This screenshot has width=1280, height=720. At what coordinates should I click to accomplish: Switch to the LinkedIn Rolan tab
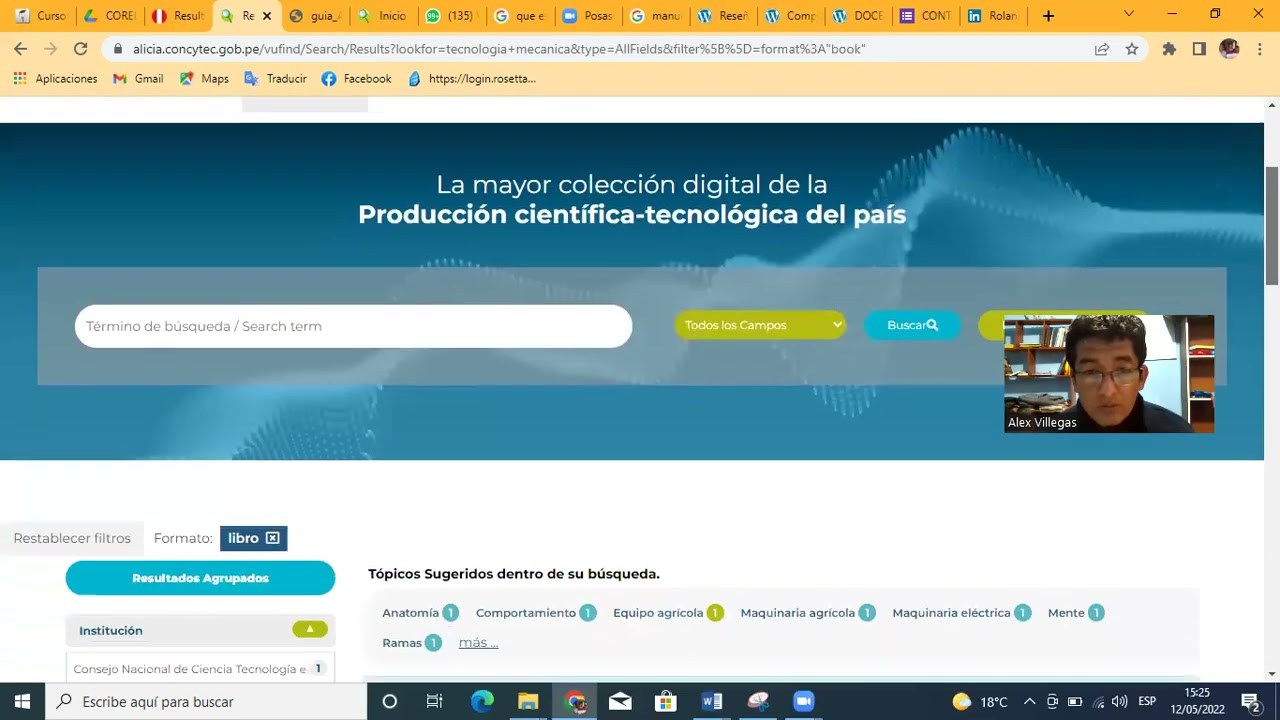(x=993, y=16)
